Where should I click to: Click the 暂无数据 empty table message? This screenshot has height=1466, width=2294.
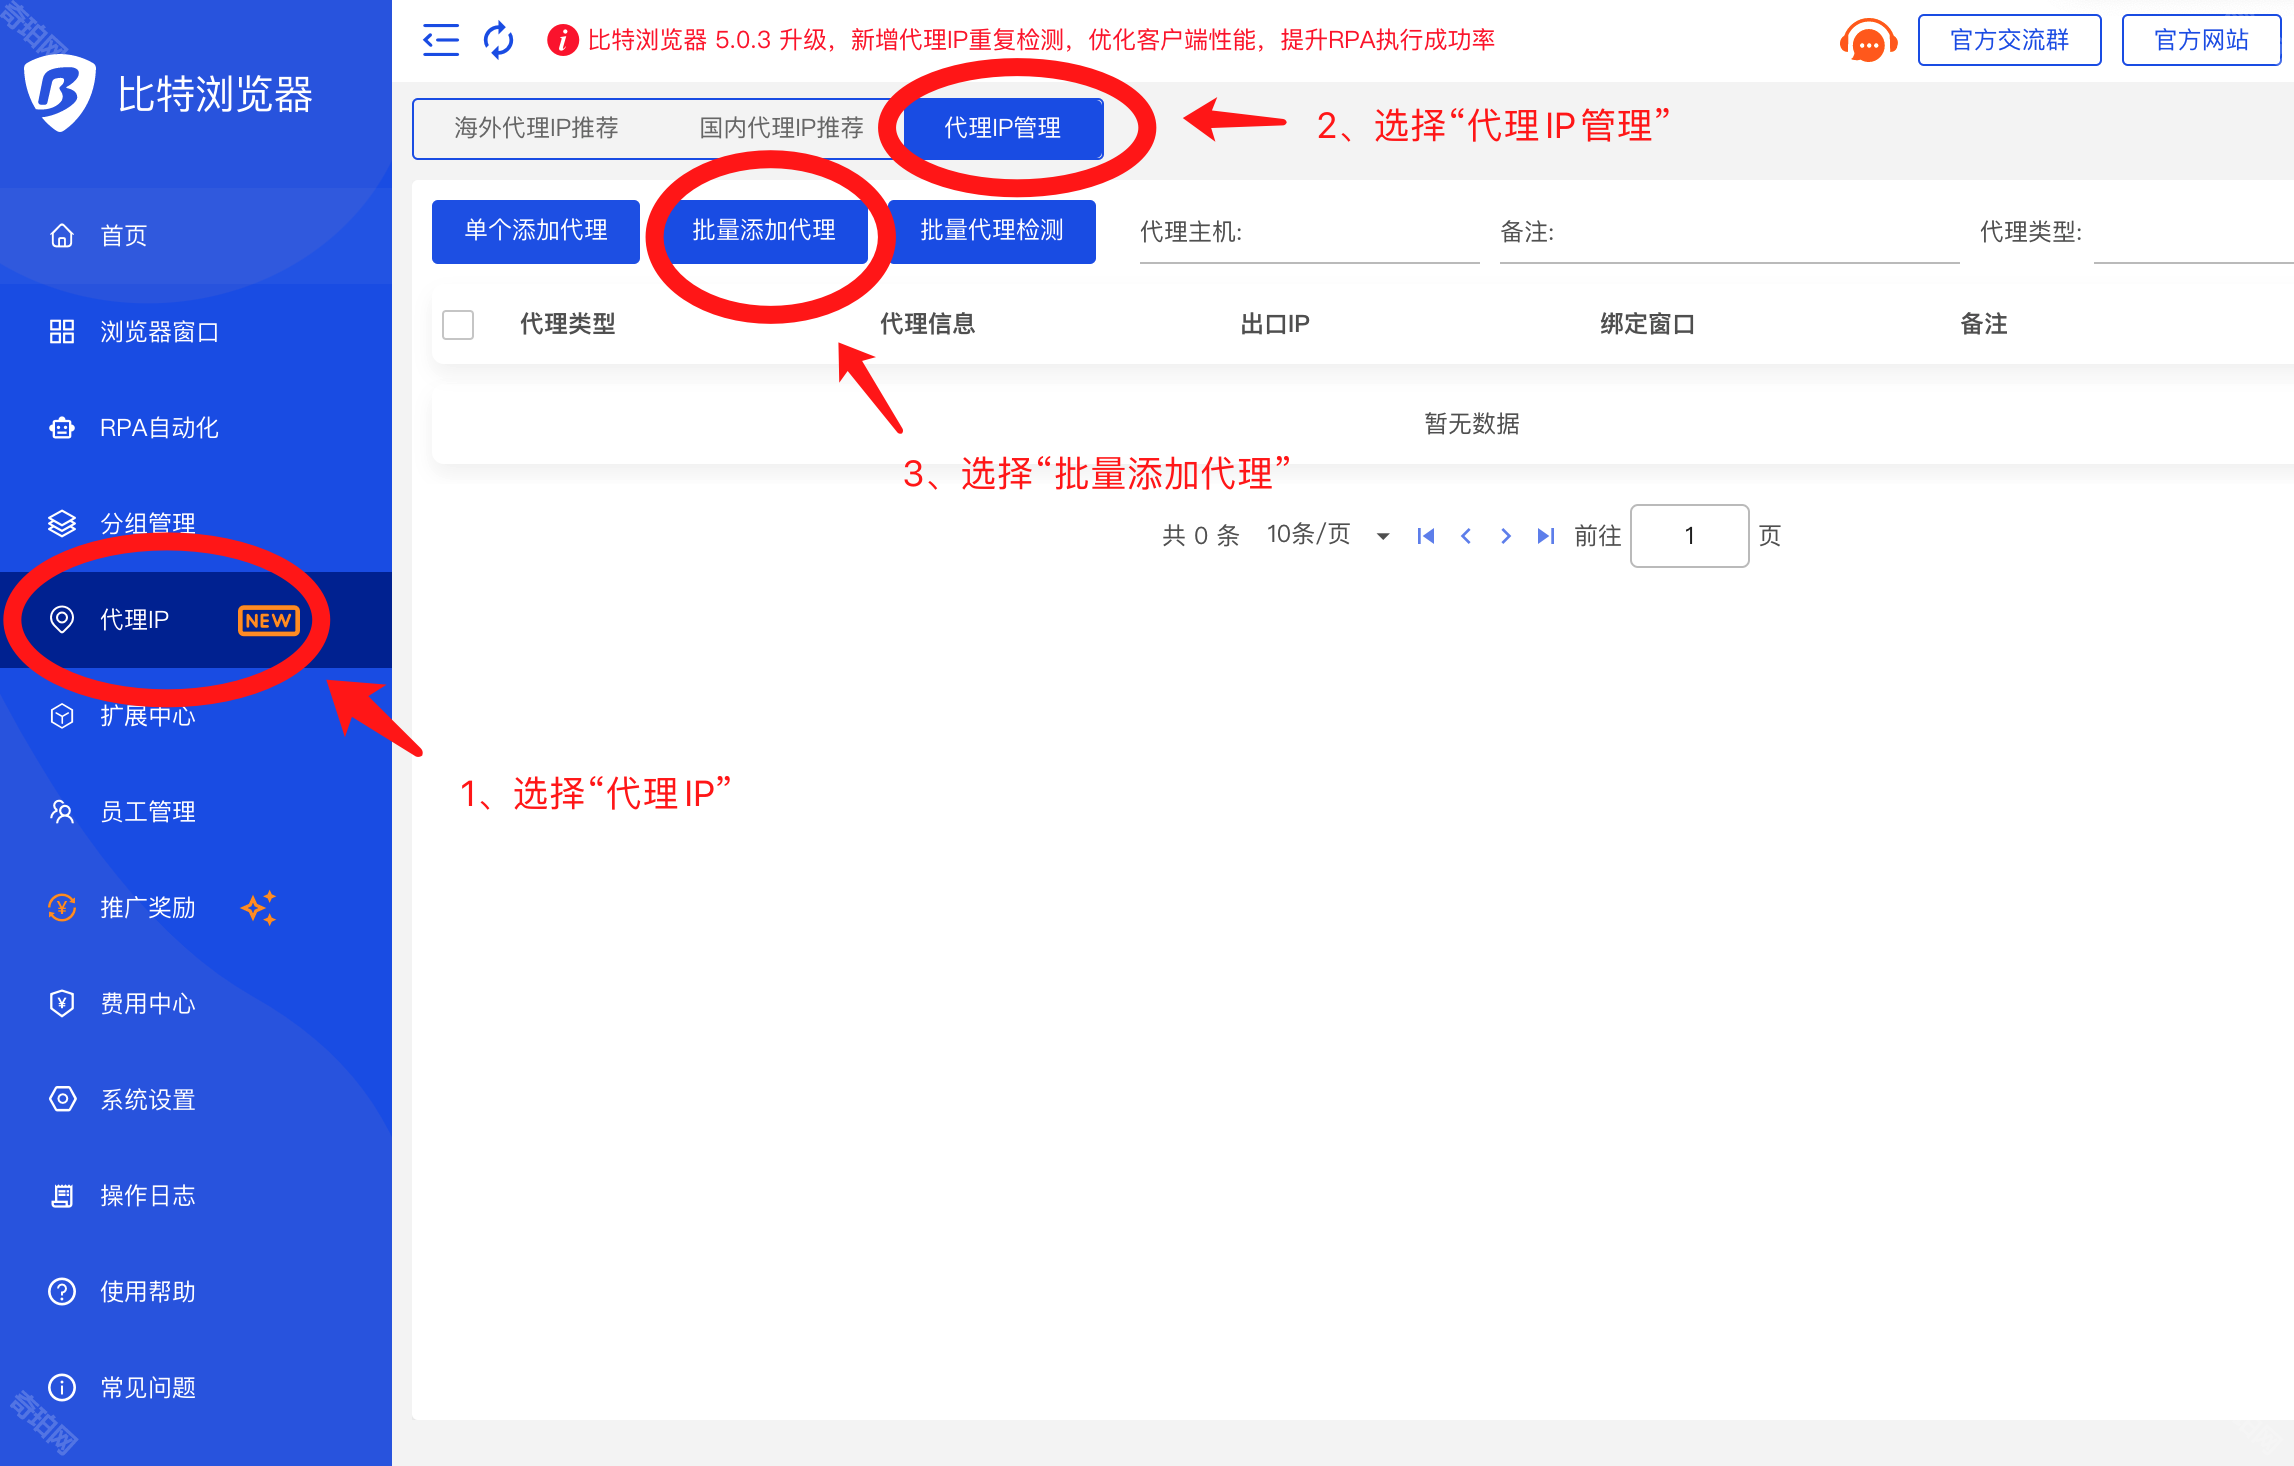click(1472, 424)
